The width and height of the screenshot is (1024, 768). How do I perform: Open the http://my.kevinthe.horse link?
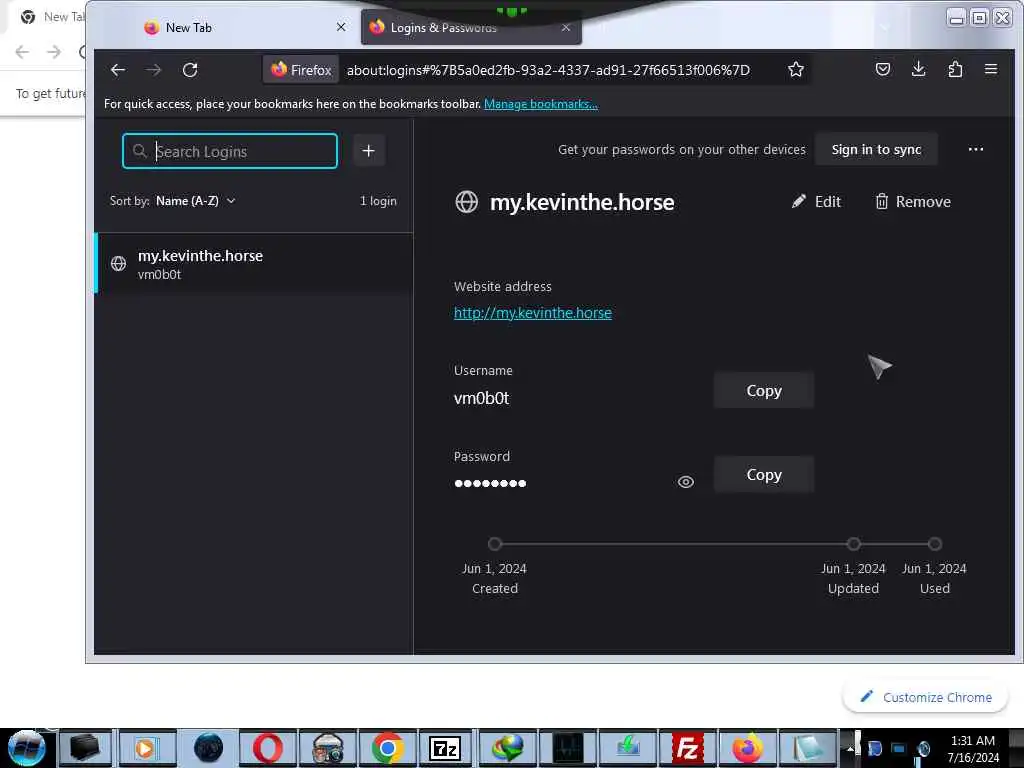click(x=533, y=313)
